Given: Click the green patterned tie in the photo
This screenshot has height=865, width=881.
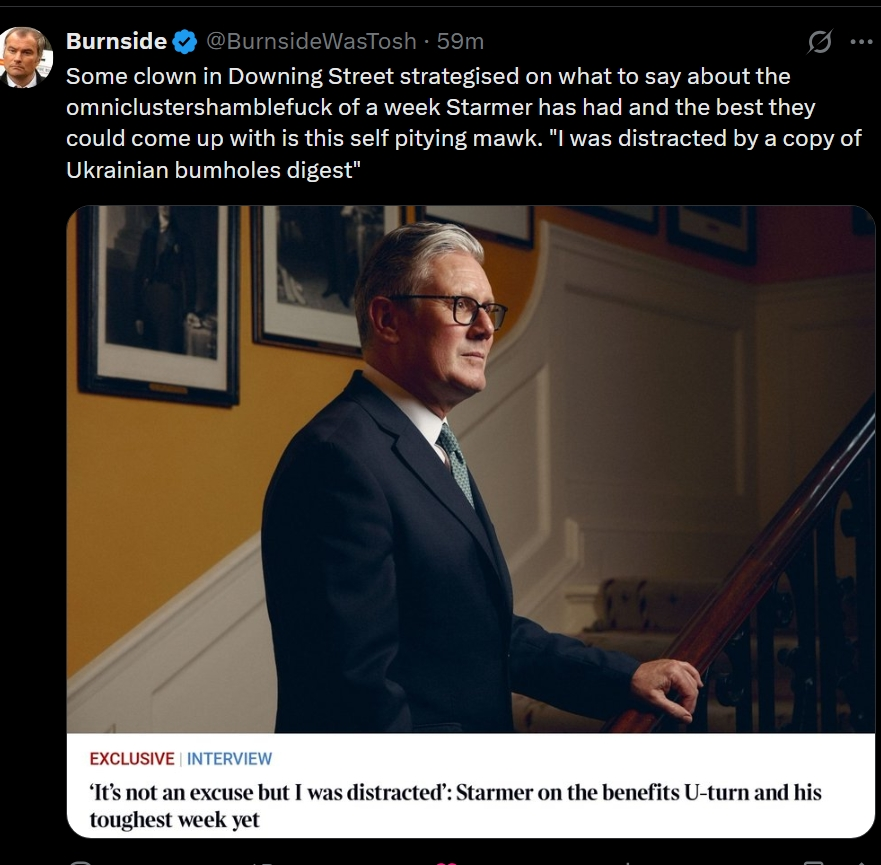Looking at the screenshot, I should coord(457,462).
